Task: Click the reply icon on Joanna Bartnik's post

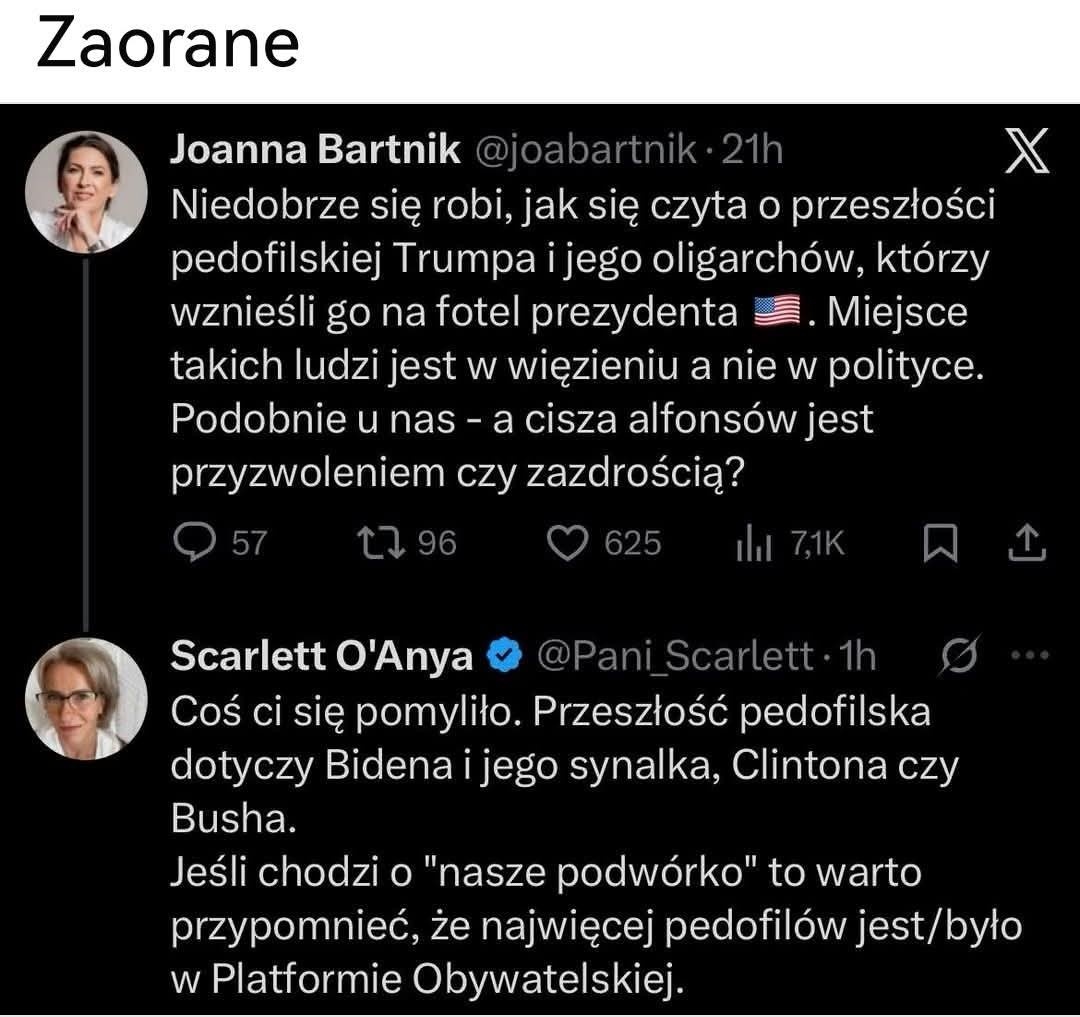Action: tap(191, 541)
